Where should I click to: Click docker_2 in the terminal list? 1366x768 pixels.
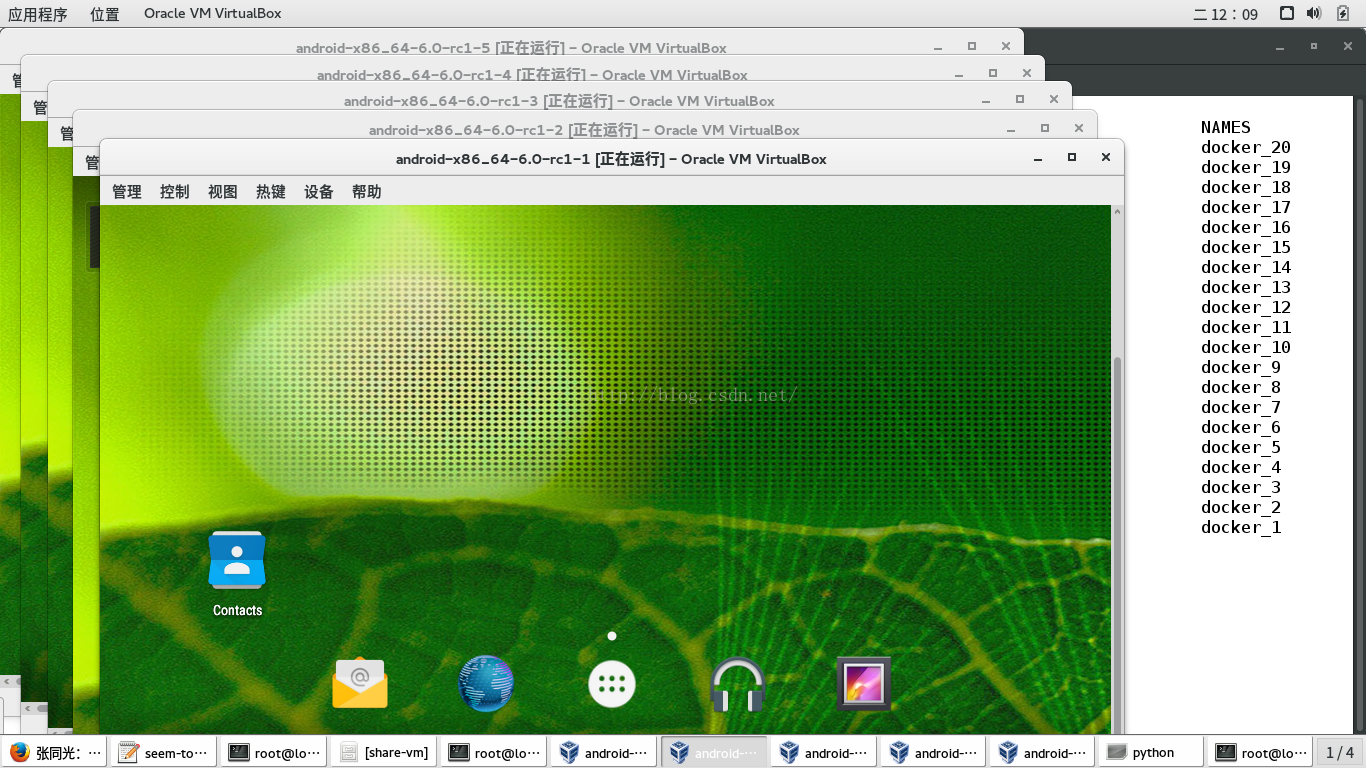click(1241, 507)
